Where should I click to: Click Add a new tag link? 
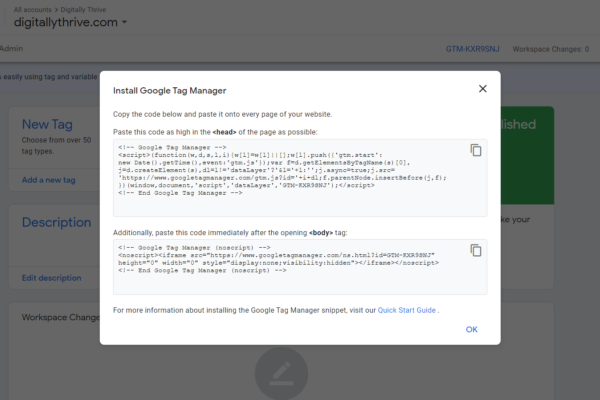[49, 180]
